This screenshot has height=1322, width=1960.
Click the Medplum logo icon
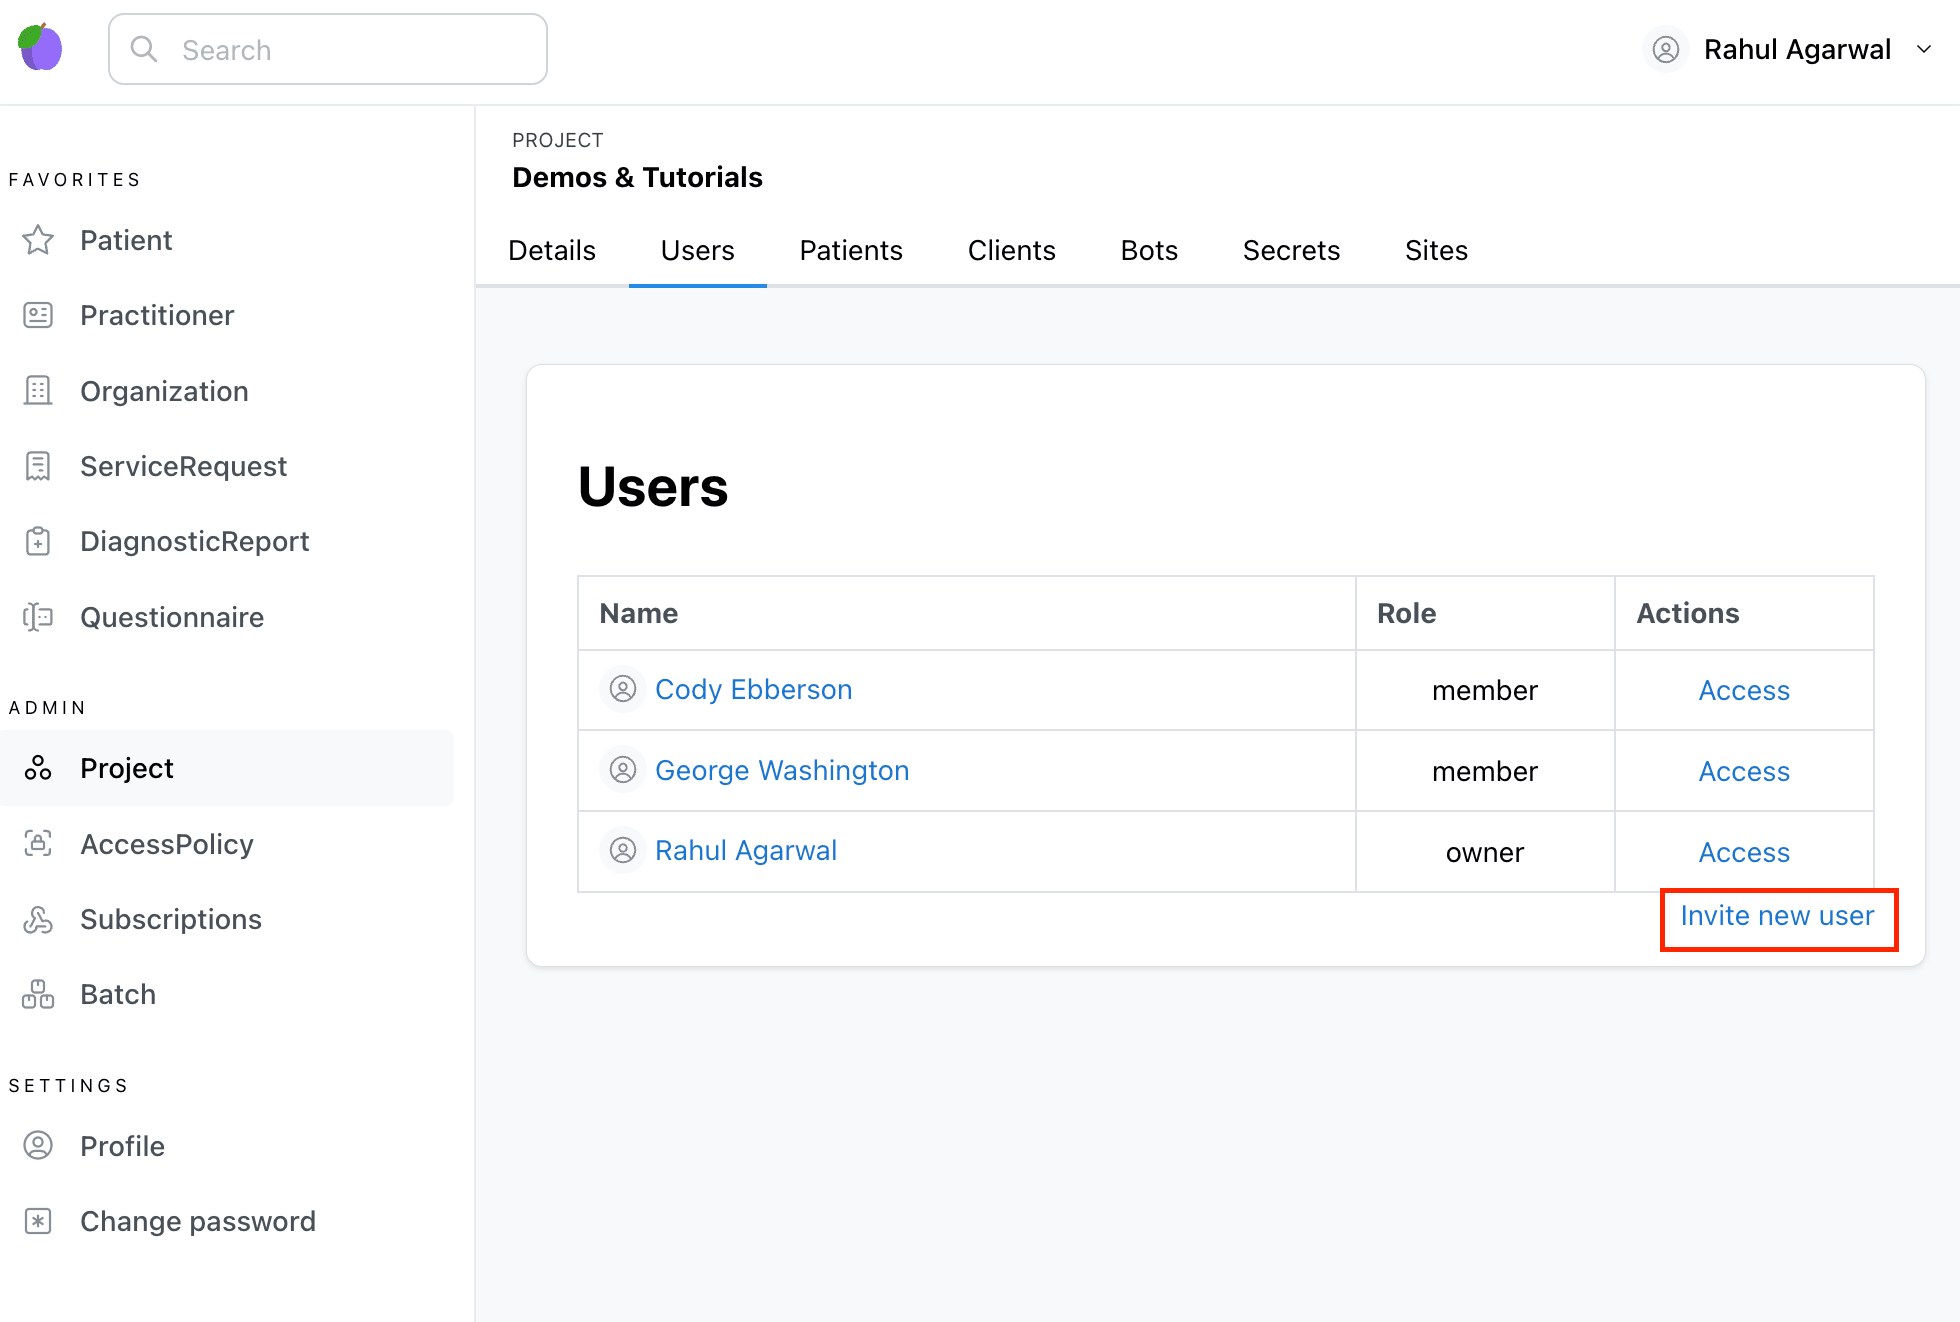(x=41, y=48)
